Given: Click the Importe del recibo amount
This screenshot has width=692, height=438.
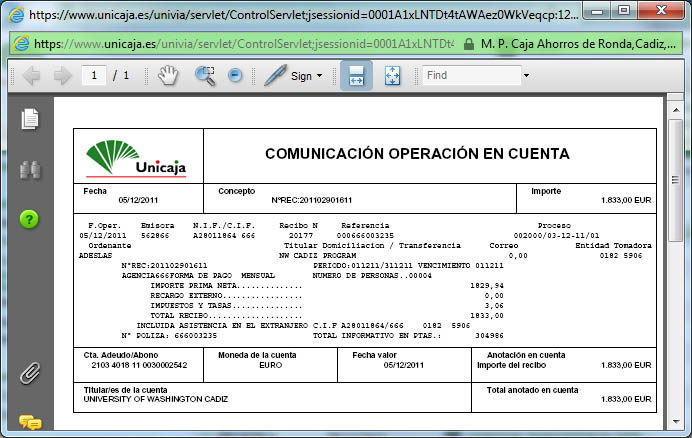Looking at the screenshot, I should (626, 365).
